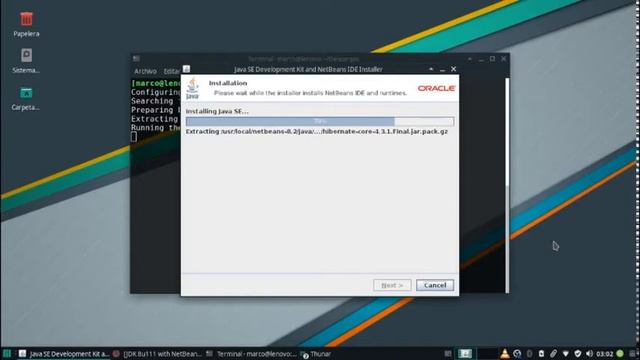Switch to Java SE Development Kit taskbar item

(64, 353)
